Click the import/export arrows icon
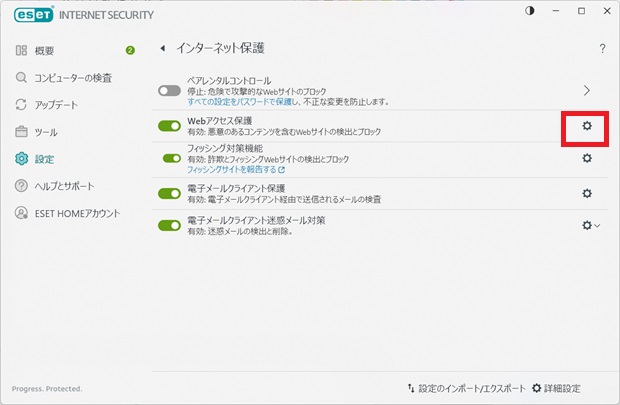The image size is (620, 405). [x=411, y=388]
